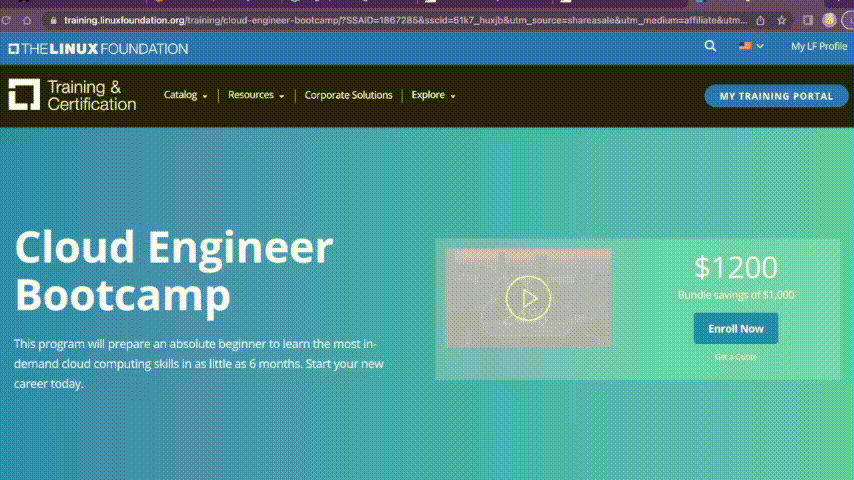This screenshot has width=854, height=480.
Task: Expand the Explore menu
Action: click(433, 95)
